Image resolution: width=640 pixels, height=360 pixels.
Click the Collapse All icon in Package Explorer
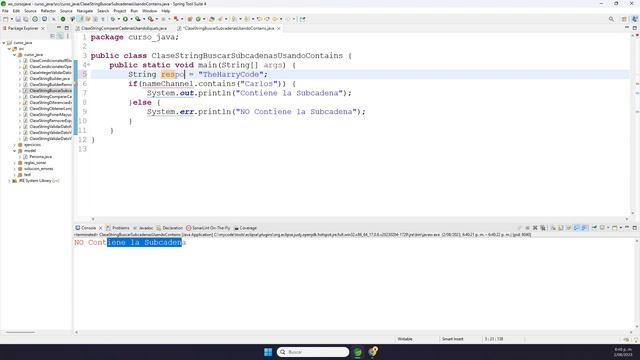click(52, 36)
